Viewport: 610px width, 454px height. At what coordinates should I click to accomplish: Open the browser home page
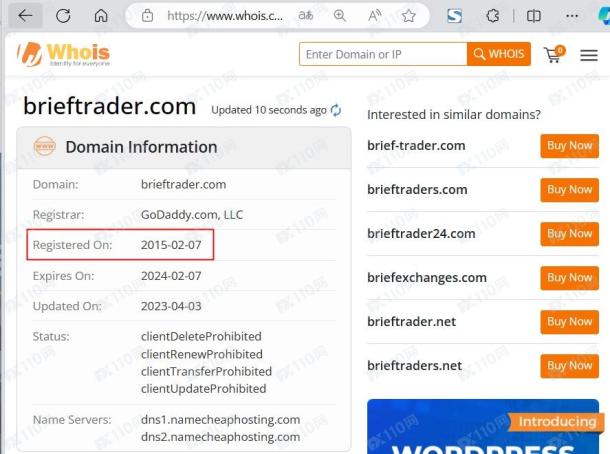click(101, 16)
